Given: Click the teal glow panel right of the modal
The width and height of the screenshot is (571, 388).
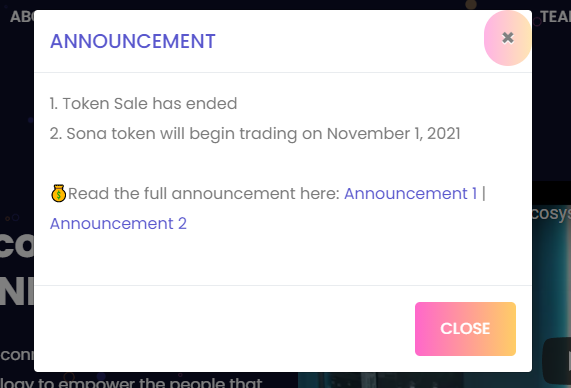Looking at the screenshot, I should (x=551, y=277).
